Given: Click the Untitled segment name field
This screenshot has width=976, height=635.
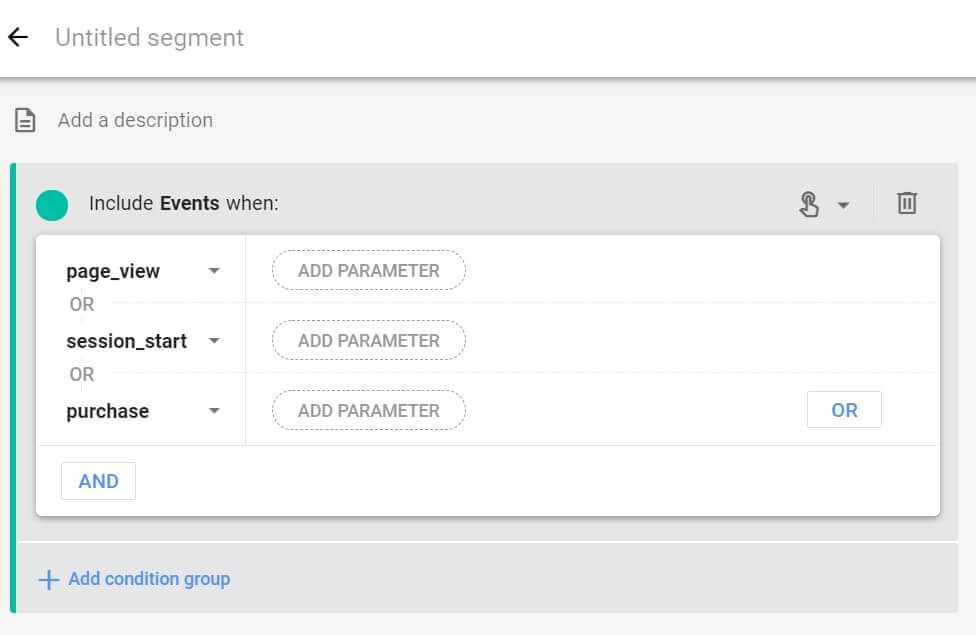Looking at the screenshot, I should pyautogui.click(x=150, y=38).
